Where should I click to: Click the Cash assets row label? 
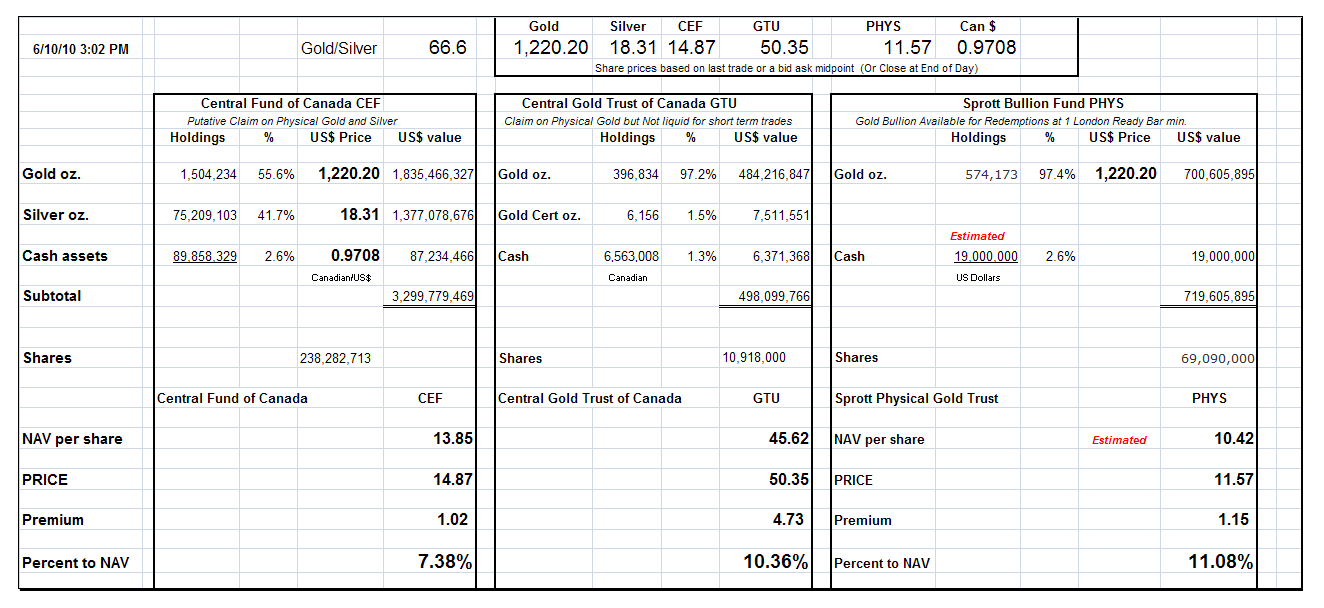pos(65,256)
